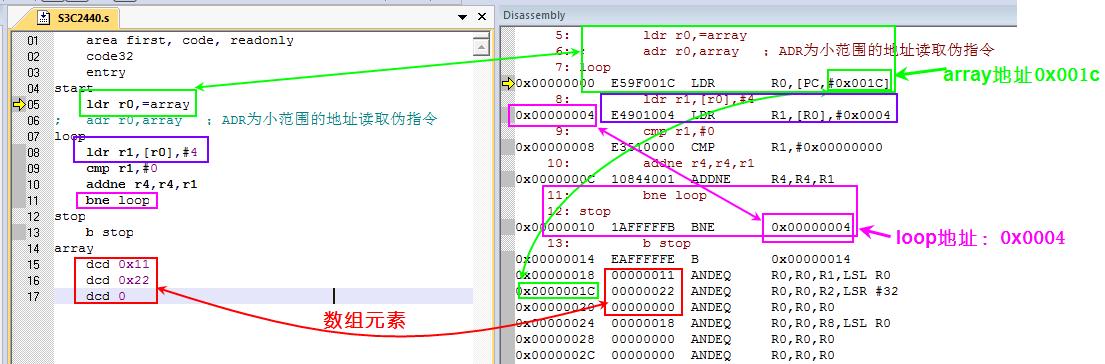Screen dimensions: 1105x364
Task: Click 'dcd 0x11' on editor line 15
Action: pyautogui.click(x=117, y=264)
